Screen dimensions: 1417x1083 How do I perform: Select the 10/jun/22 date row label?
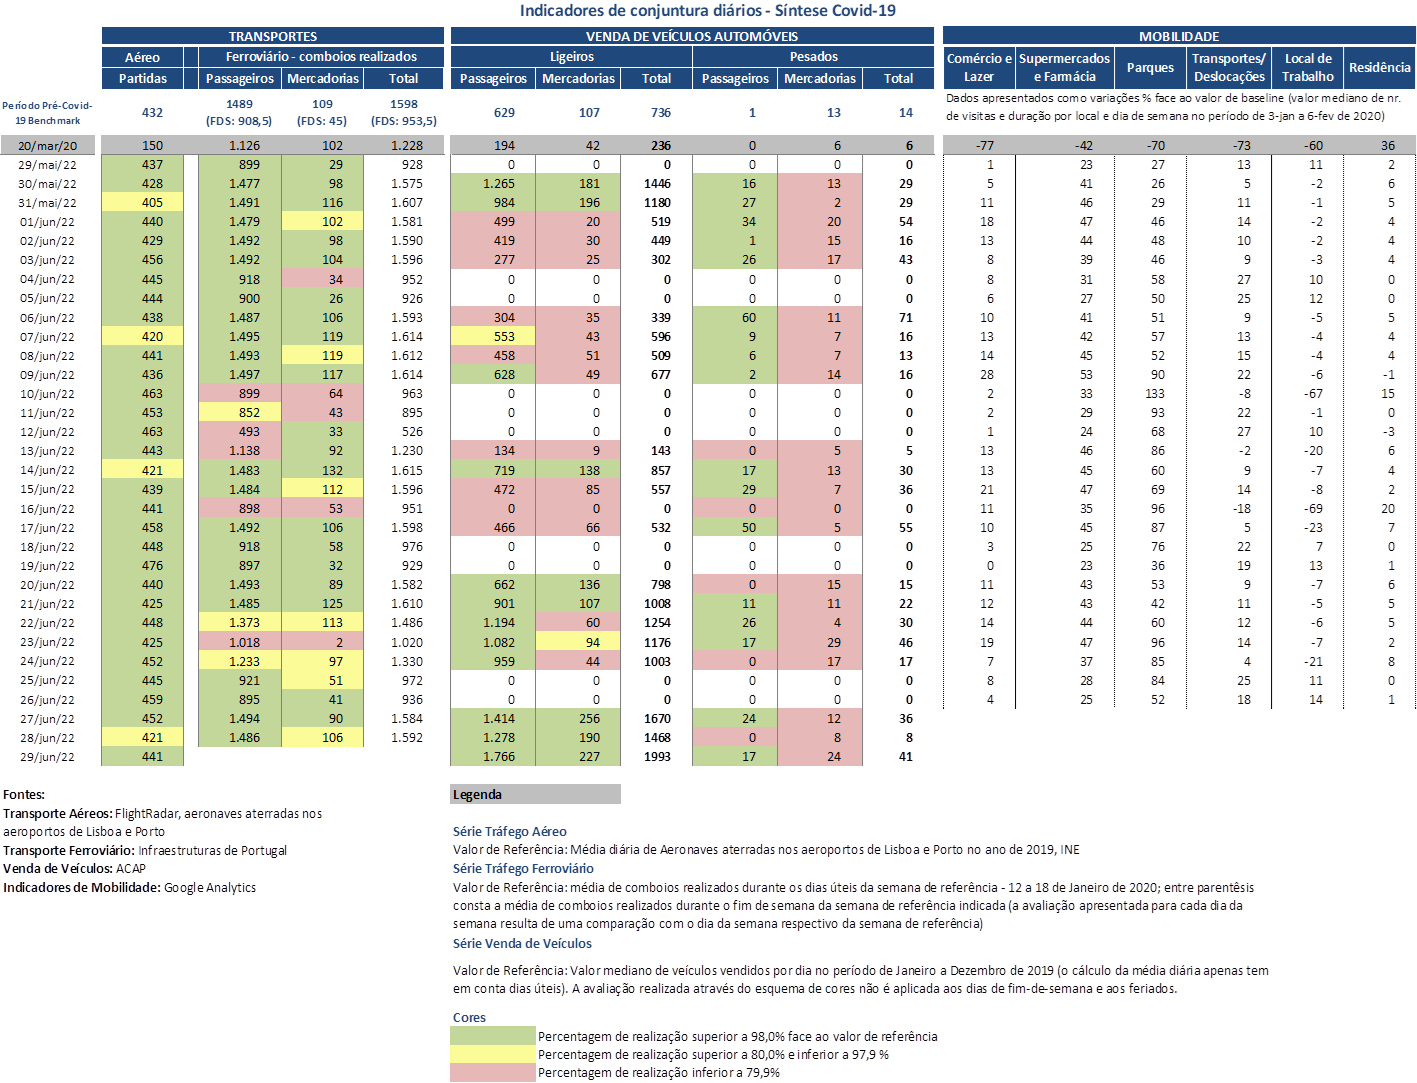coord(47,394)
